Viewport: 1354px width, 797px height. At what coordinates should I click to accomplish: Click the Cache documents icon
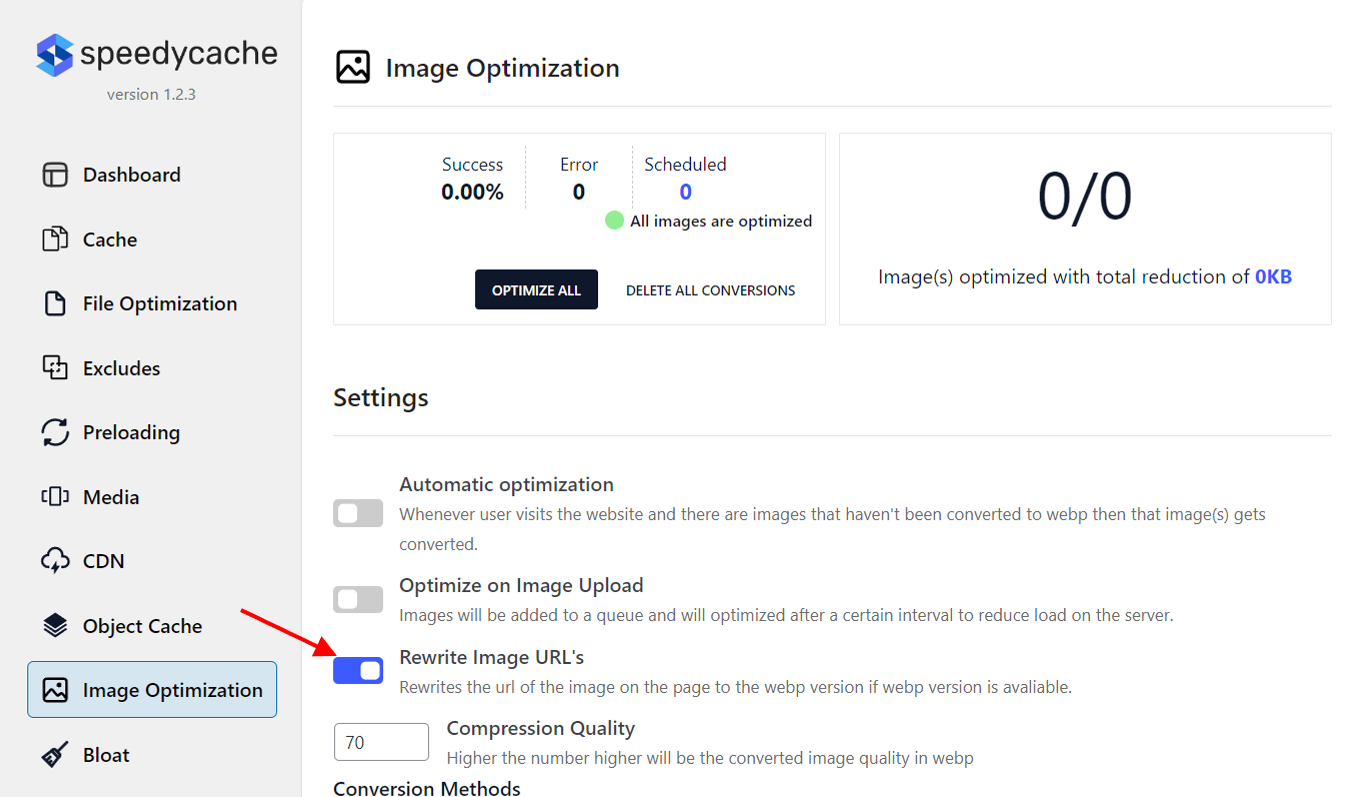click(x=55, y=239)
